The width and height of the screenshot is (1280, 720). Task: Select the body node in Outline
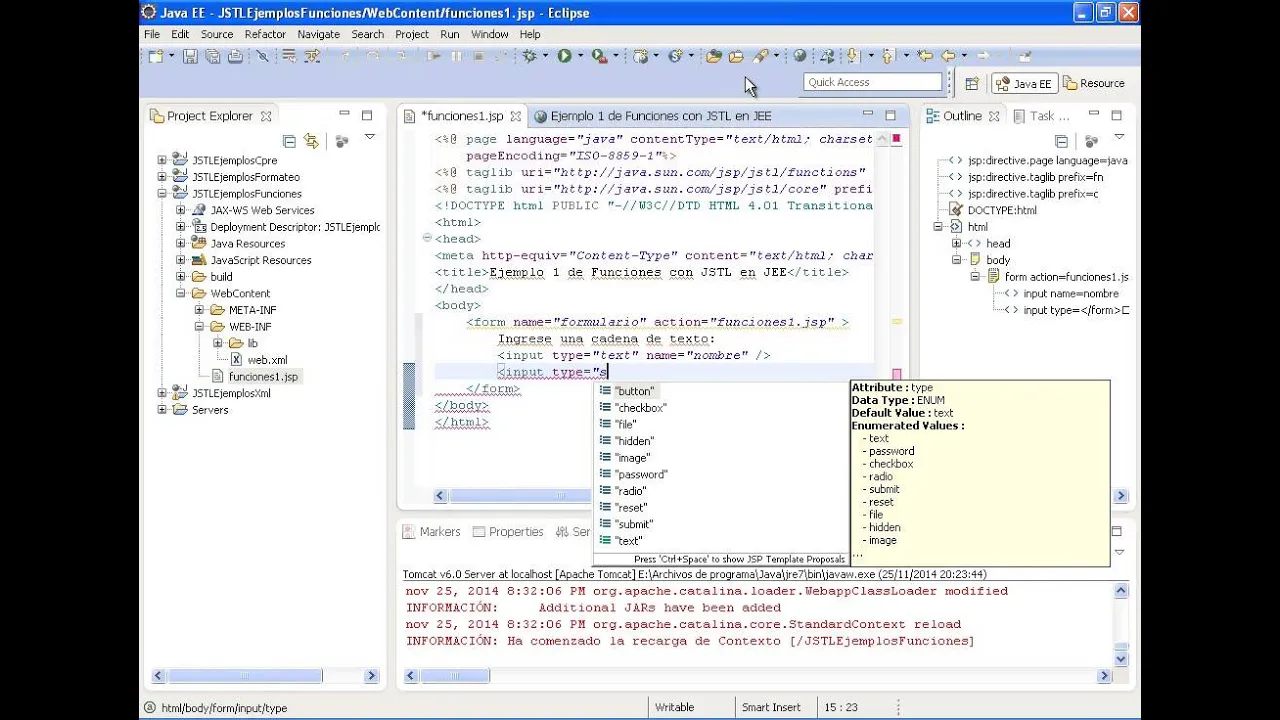click(998, 260)
